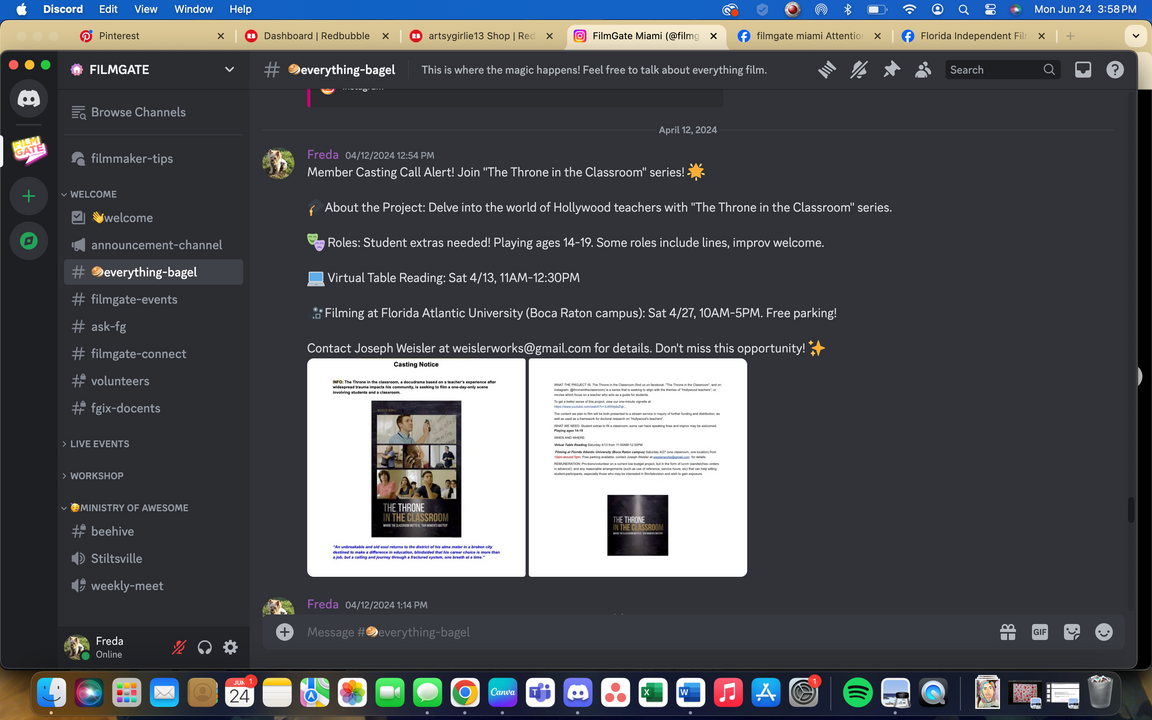Open Inbox icon in header
The image size is (1152, 720).
1083,70
